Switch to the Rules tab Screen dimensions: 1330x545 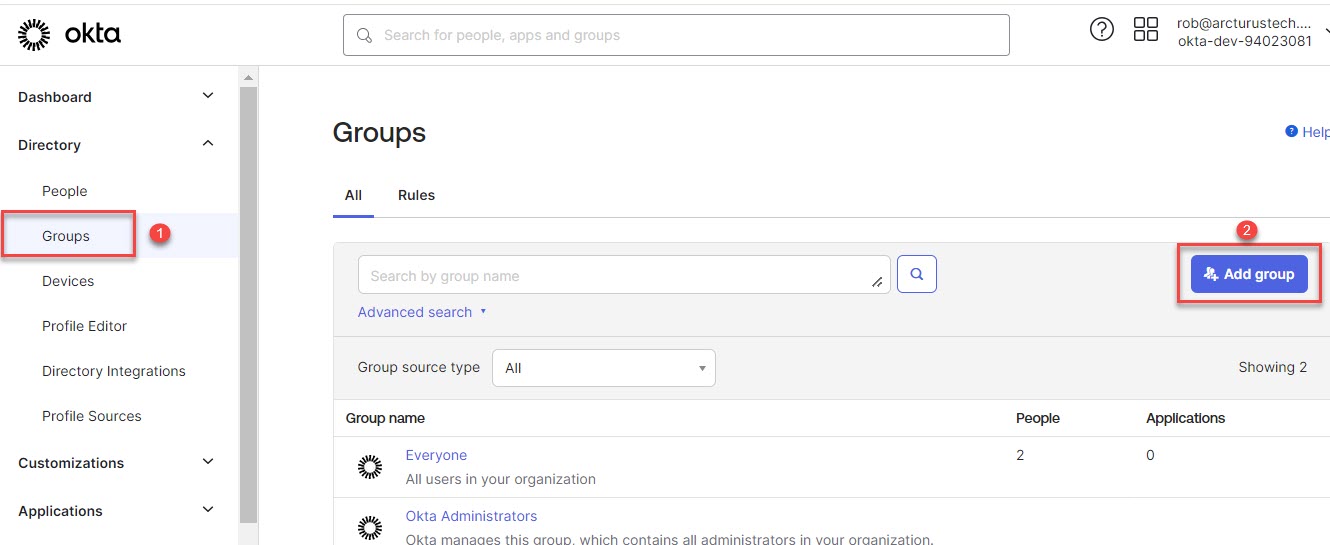(x=416, y=195)
